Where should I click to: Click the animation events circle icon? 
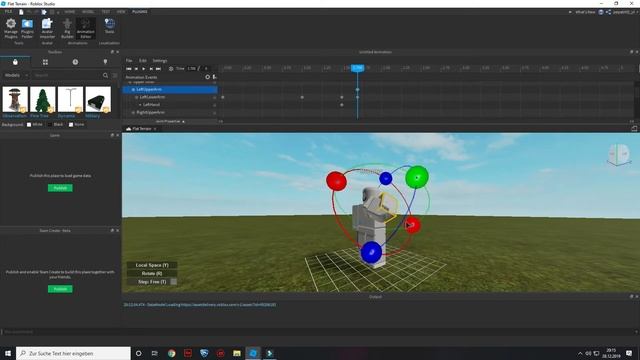pyautogui.click(x=207, y=77)
